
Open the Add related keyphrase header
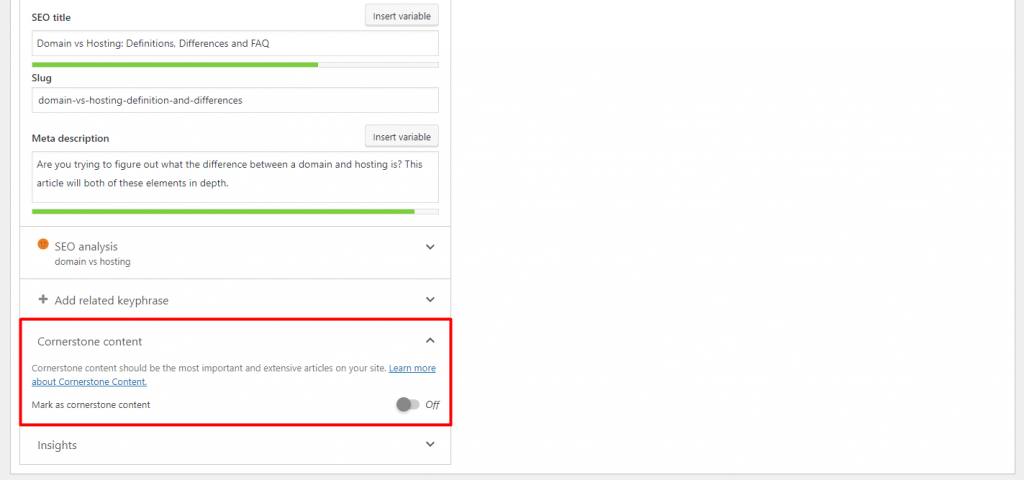pos(235,300)
